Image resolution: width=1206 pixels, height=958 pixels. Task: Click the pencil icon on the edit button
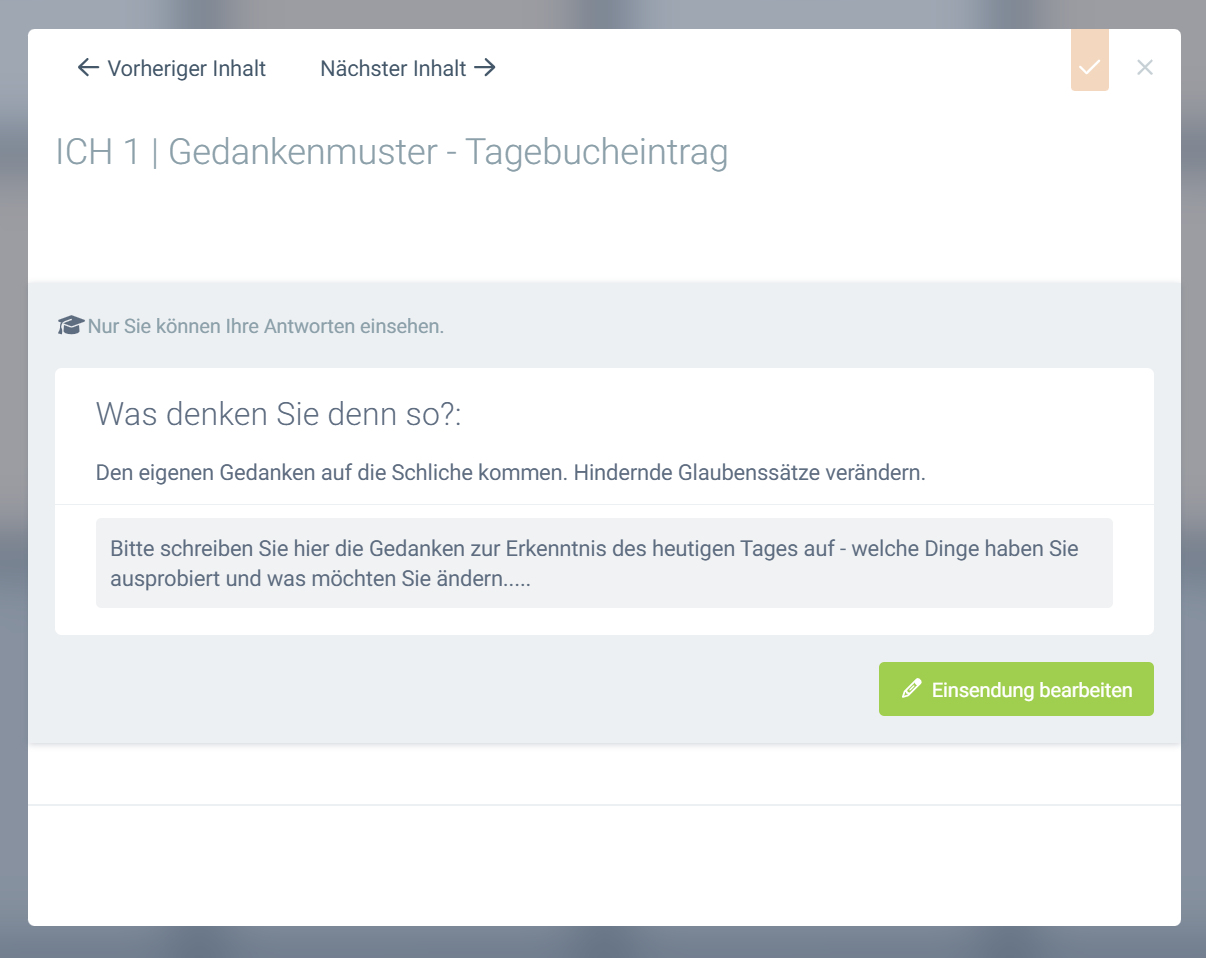coord(910,689)
